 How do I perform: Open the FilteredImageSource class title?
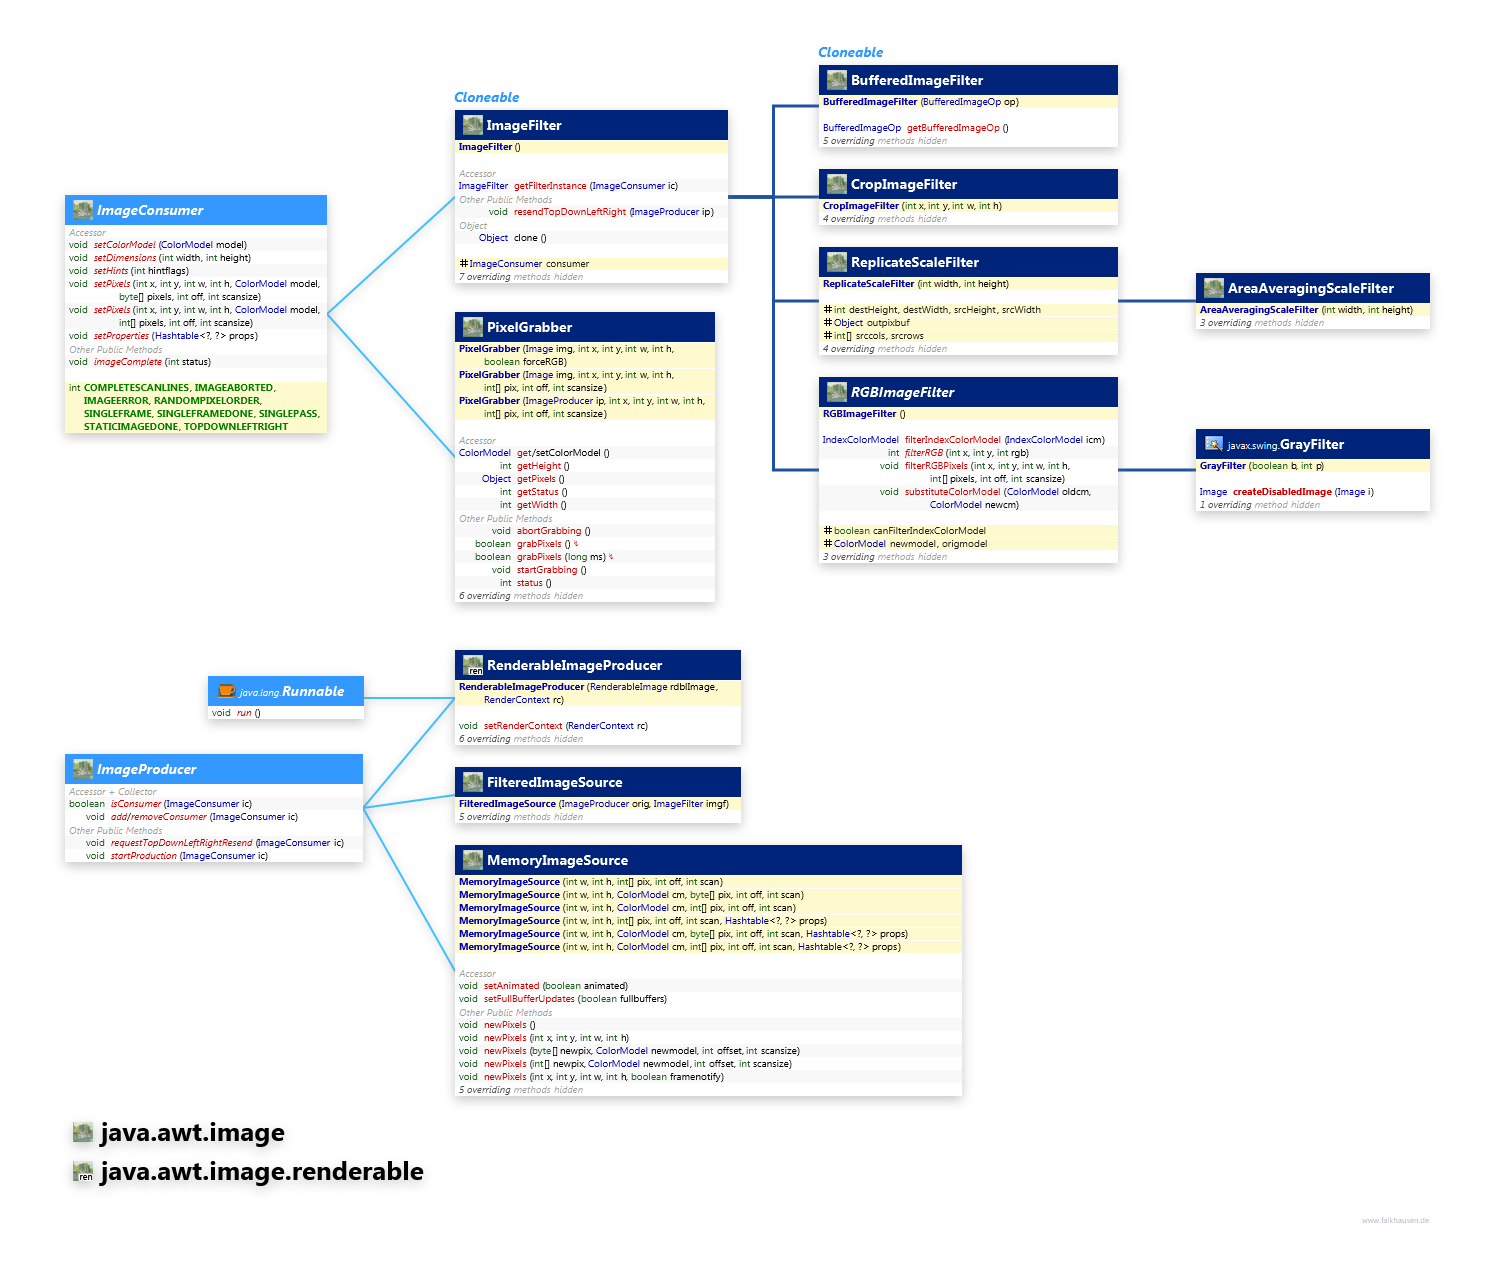pyautogui.click(x=554, y=782)
